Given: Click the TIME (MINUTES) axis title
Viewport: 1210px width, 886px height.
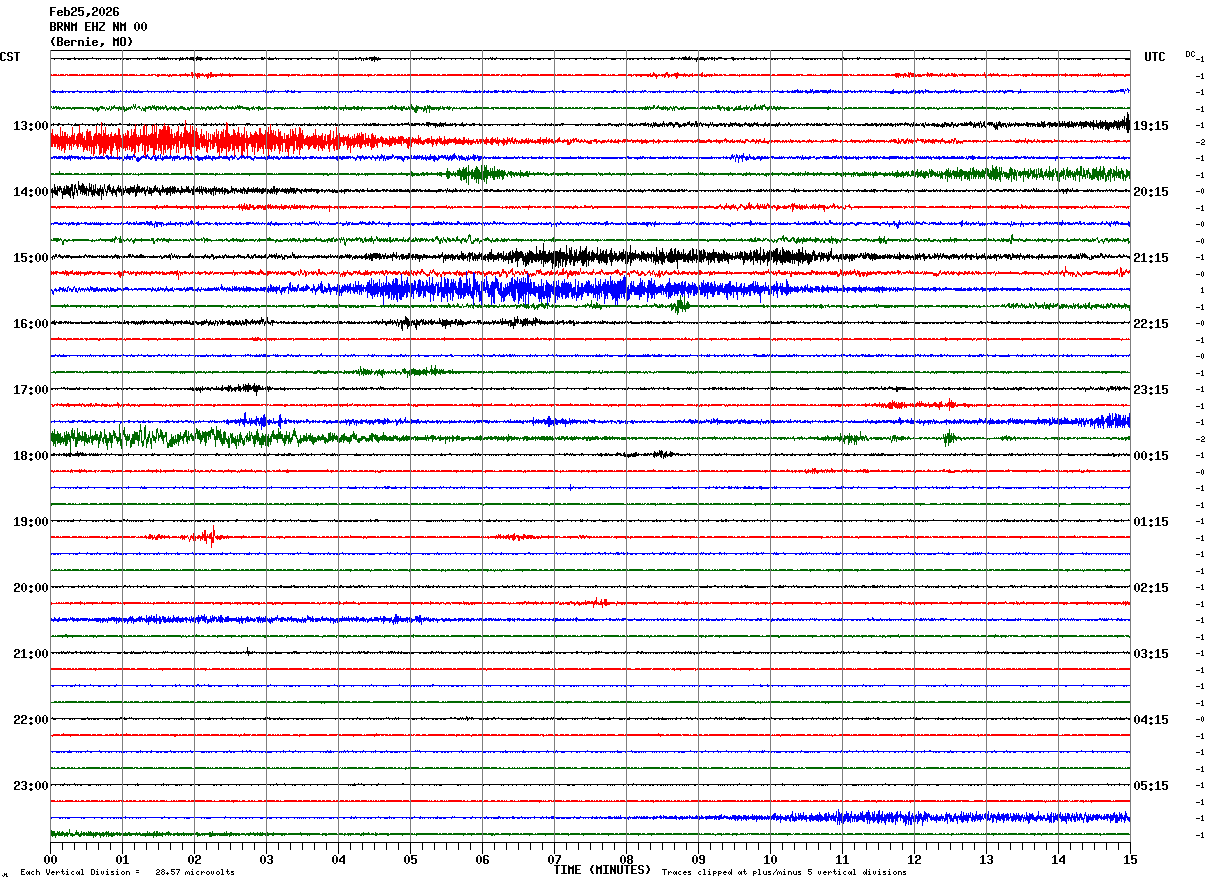Looking at the screenshot, I should click(x=601, y=870).
